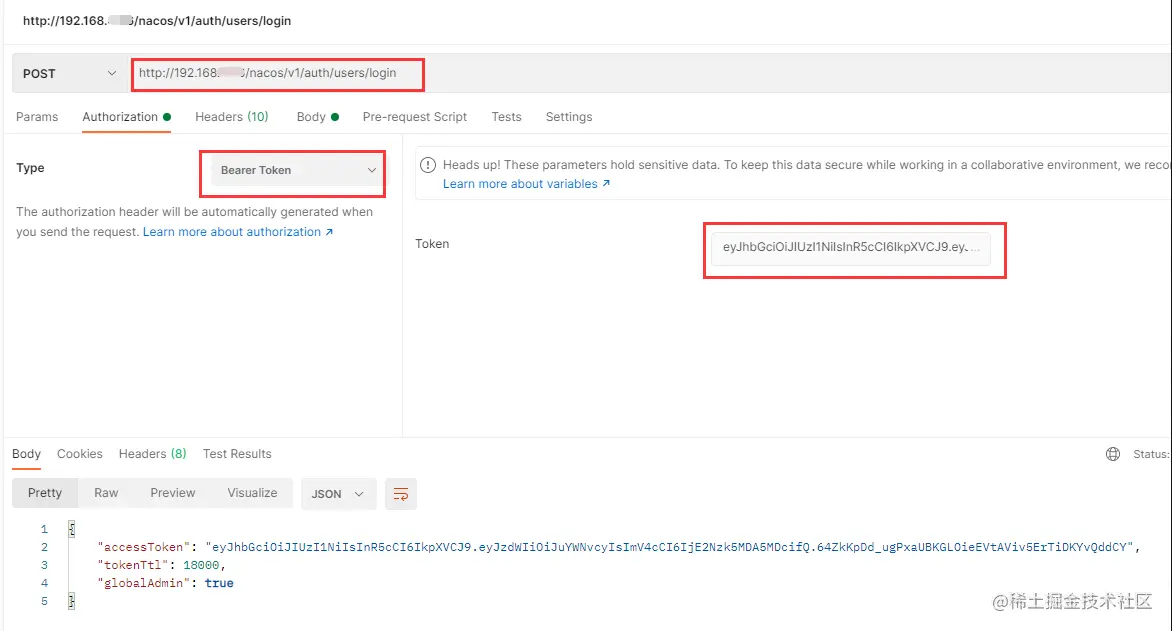Image resolution: width=1172 pixels, height=631 pixels.
Task: Open the Settings tab
Action: [x=569, y=117]
